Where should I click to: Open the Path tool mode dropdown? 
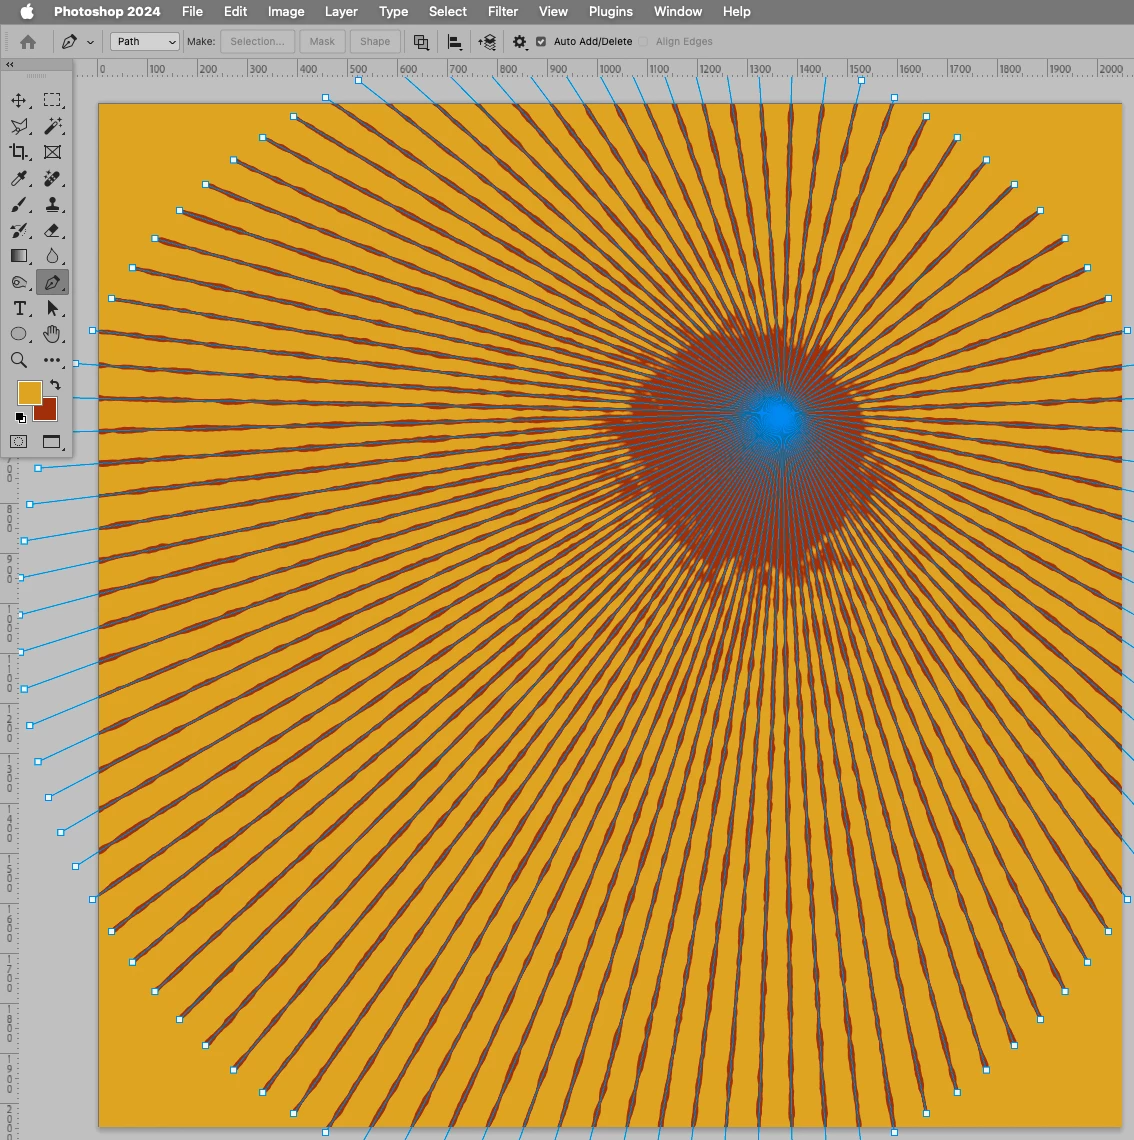[145, 41]
